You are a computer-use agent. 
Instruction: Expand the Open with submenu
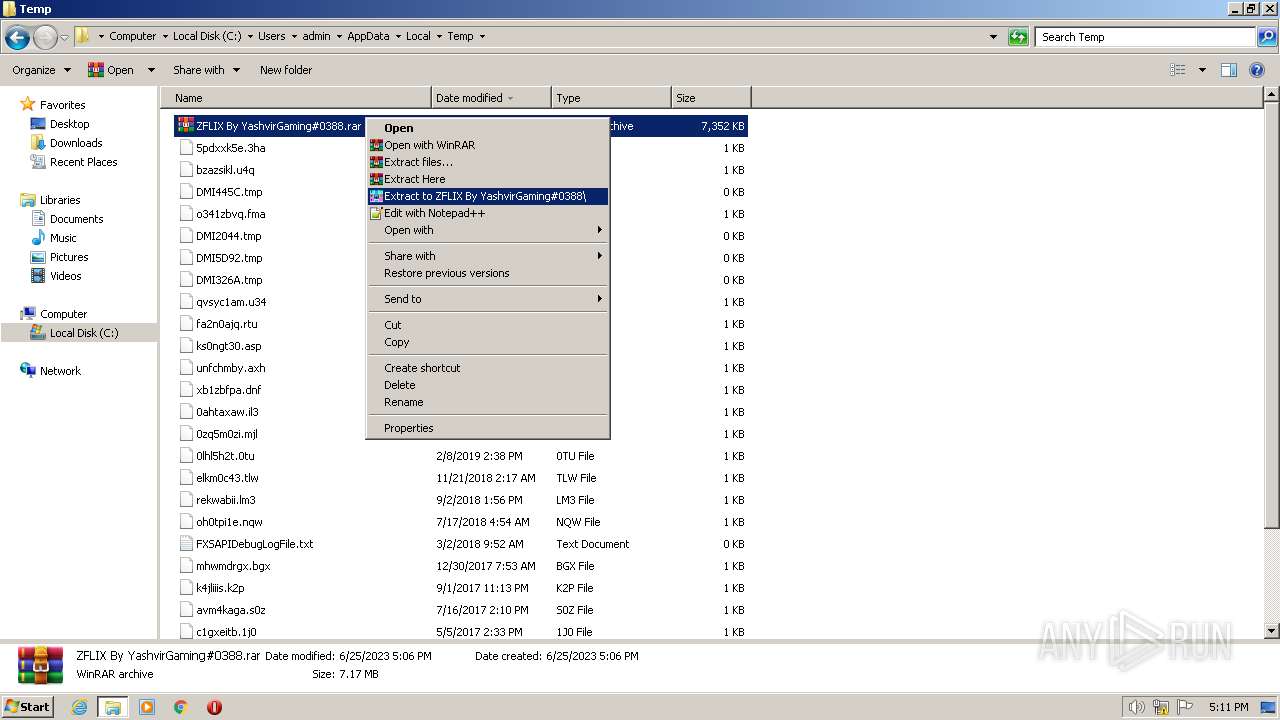(x=488, y=230)
